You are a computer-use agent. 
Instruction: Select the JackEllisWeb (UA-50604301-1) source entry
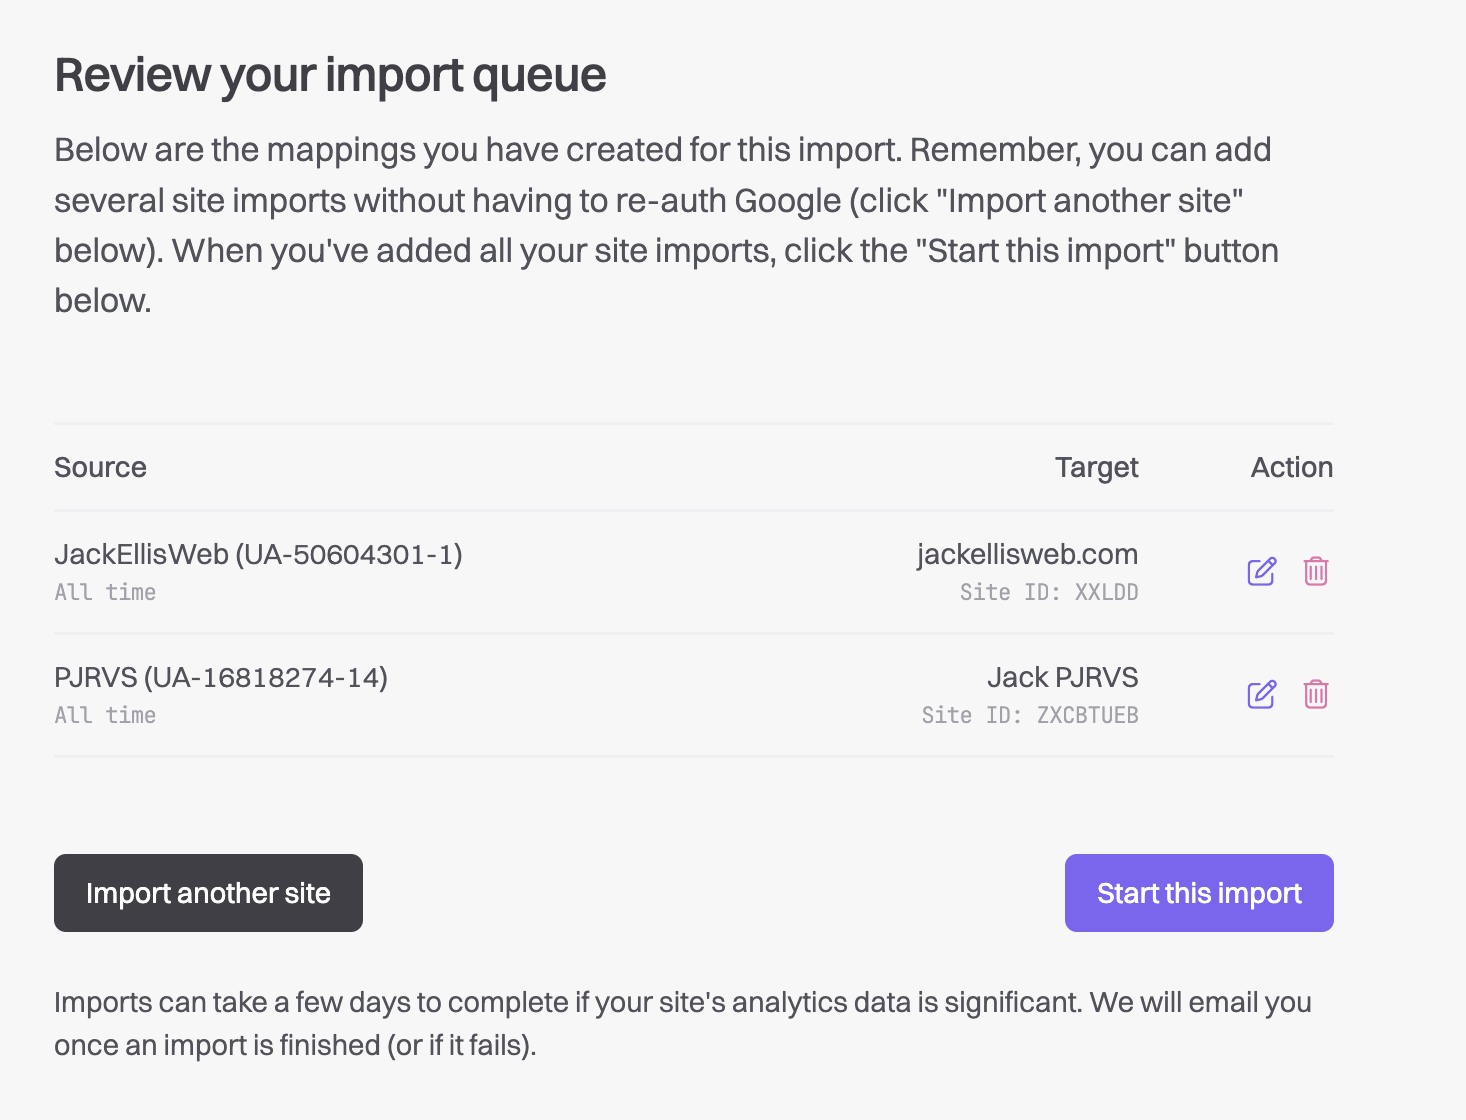[258, 554]
